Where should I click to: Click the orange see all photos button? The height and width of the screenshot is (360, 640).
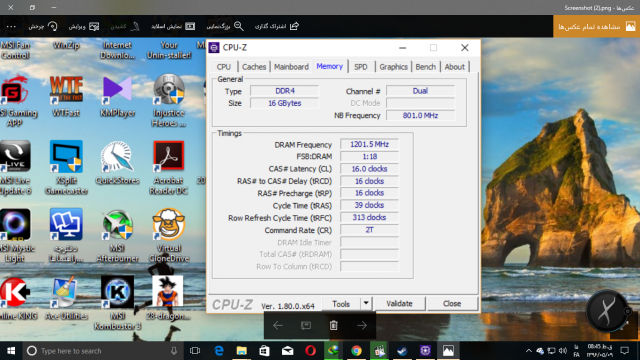[x=596, y=27]
